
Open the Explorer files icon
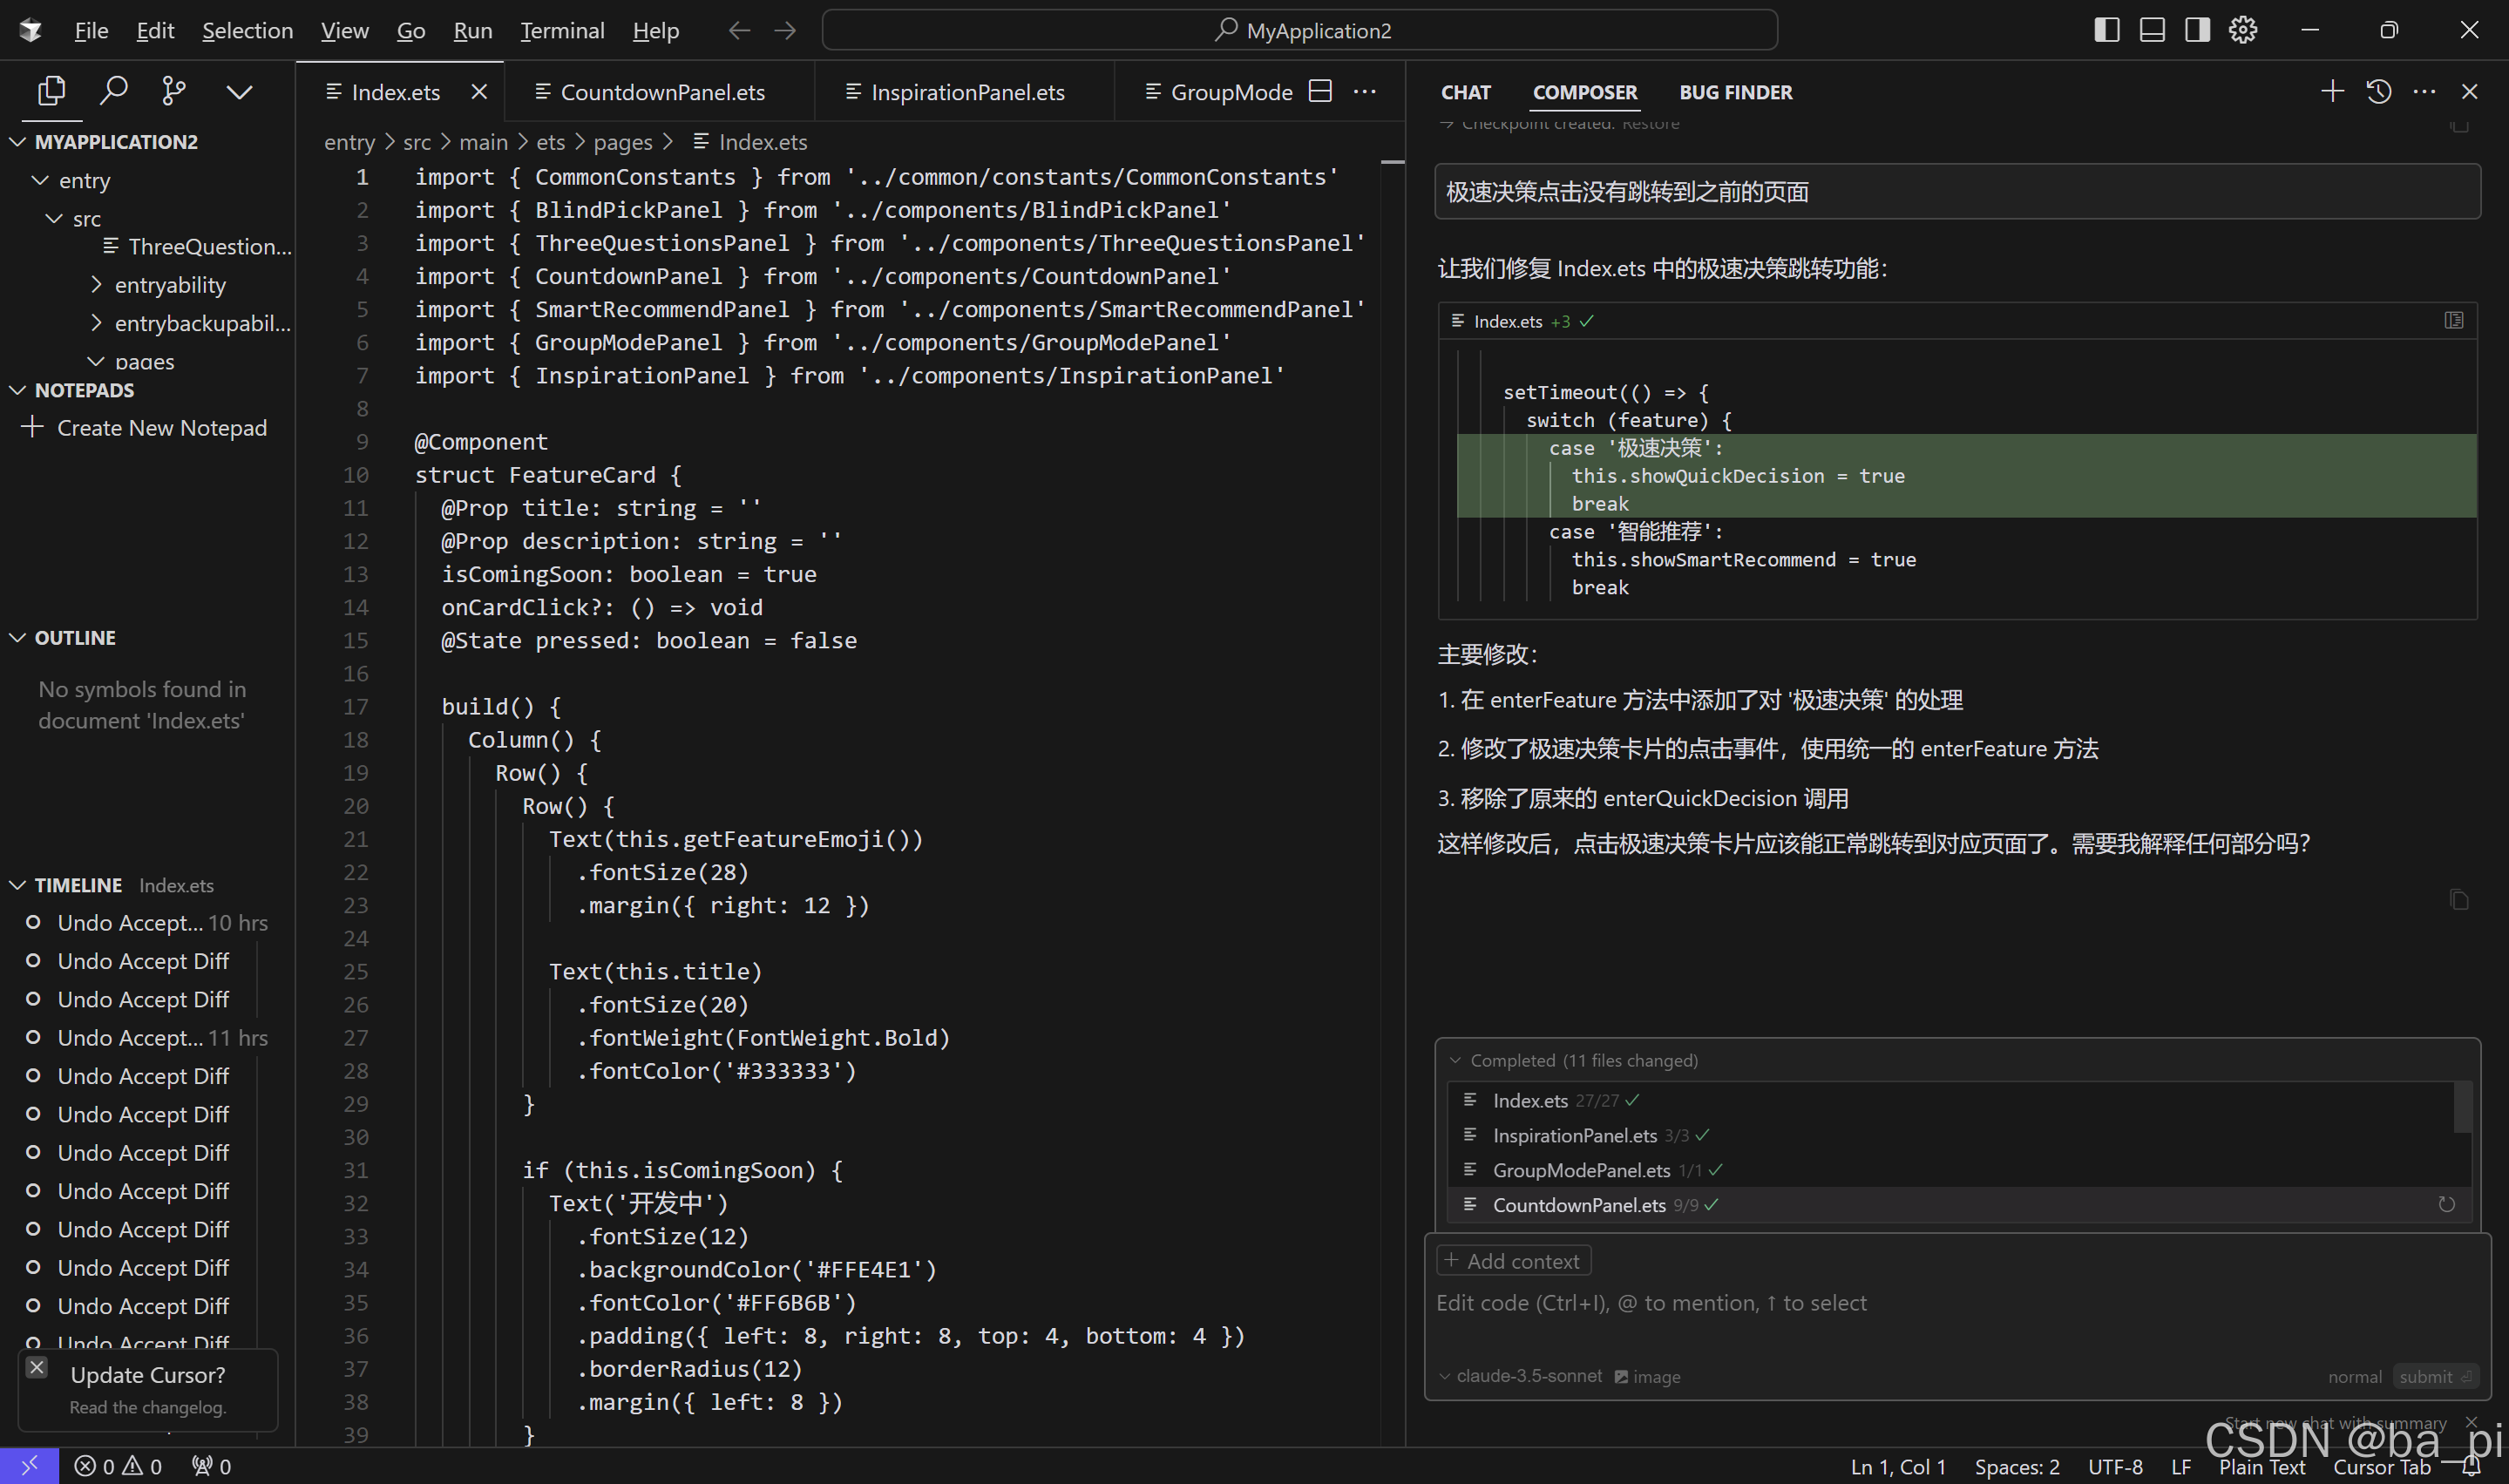[51, 91]
